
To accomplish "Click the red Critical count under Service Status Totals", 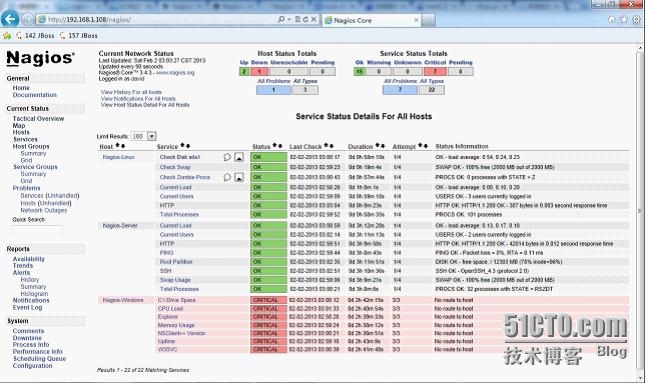I will click(x=435, y=72).
